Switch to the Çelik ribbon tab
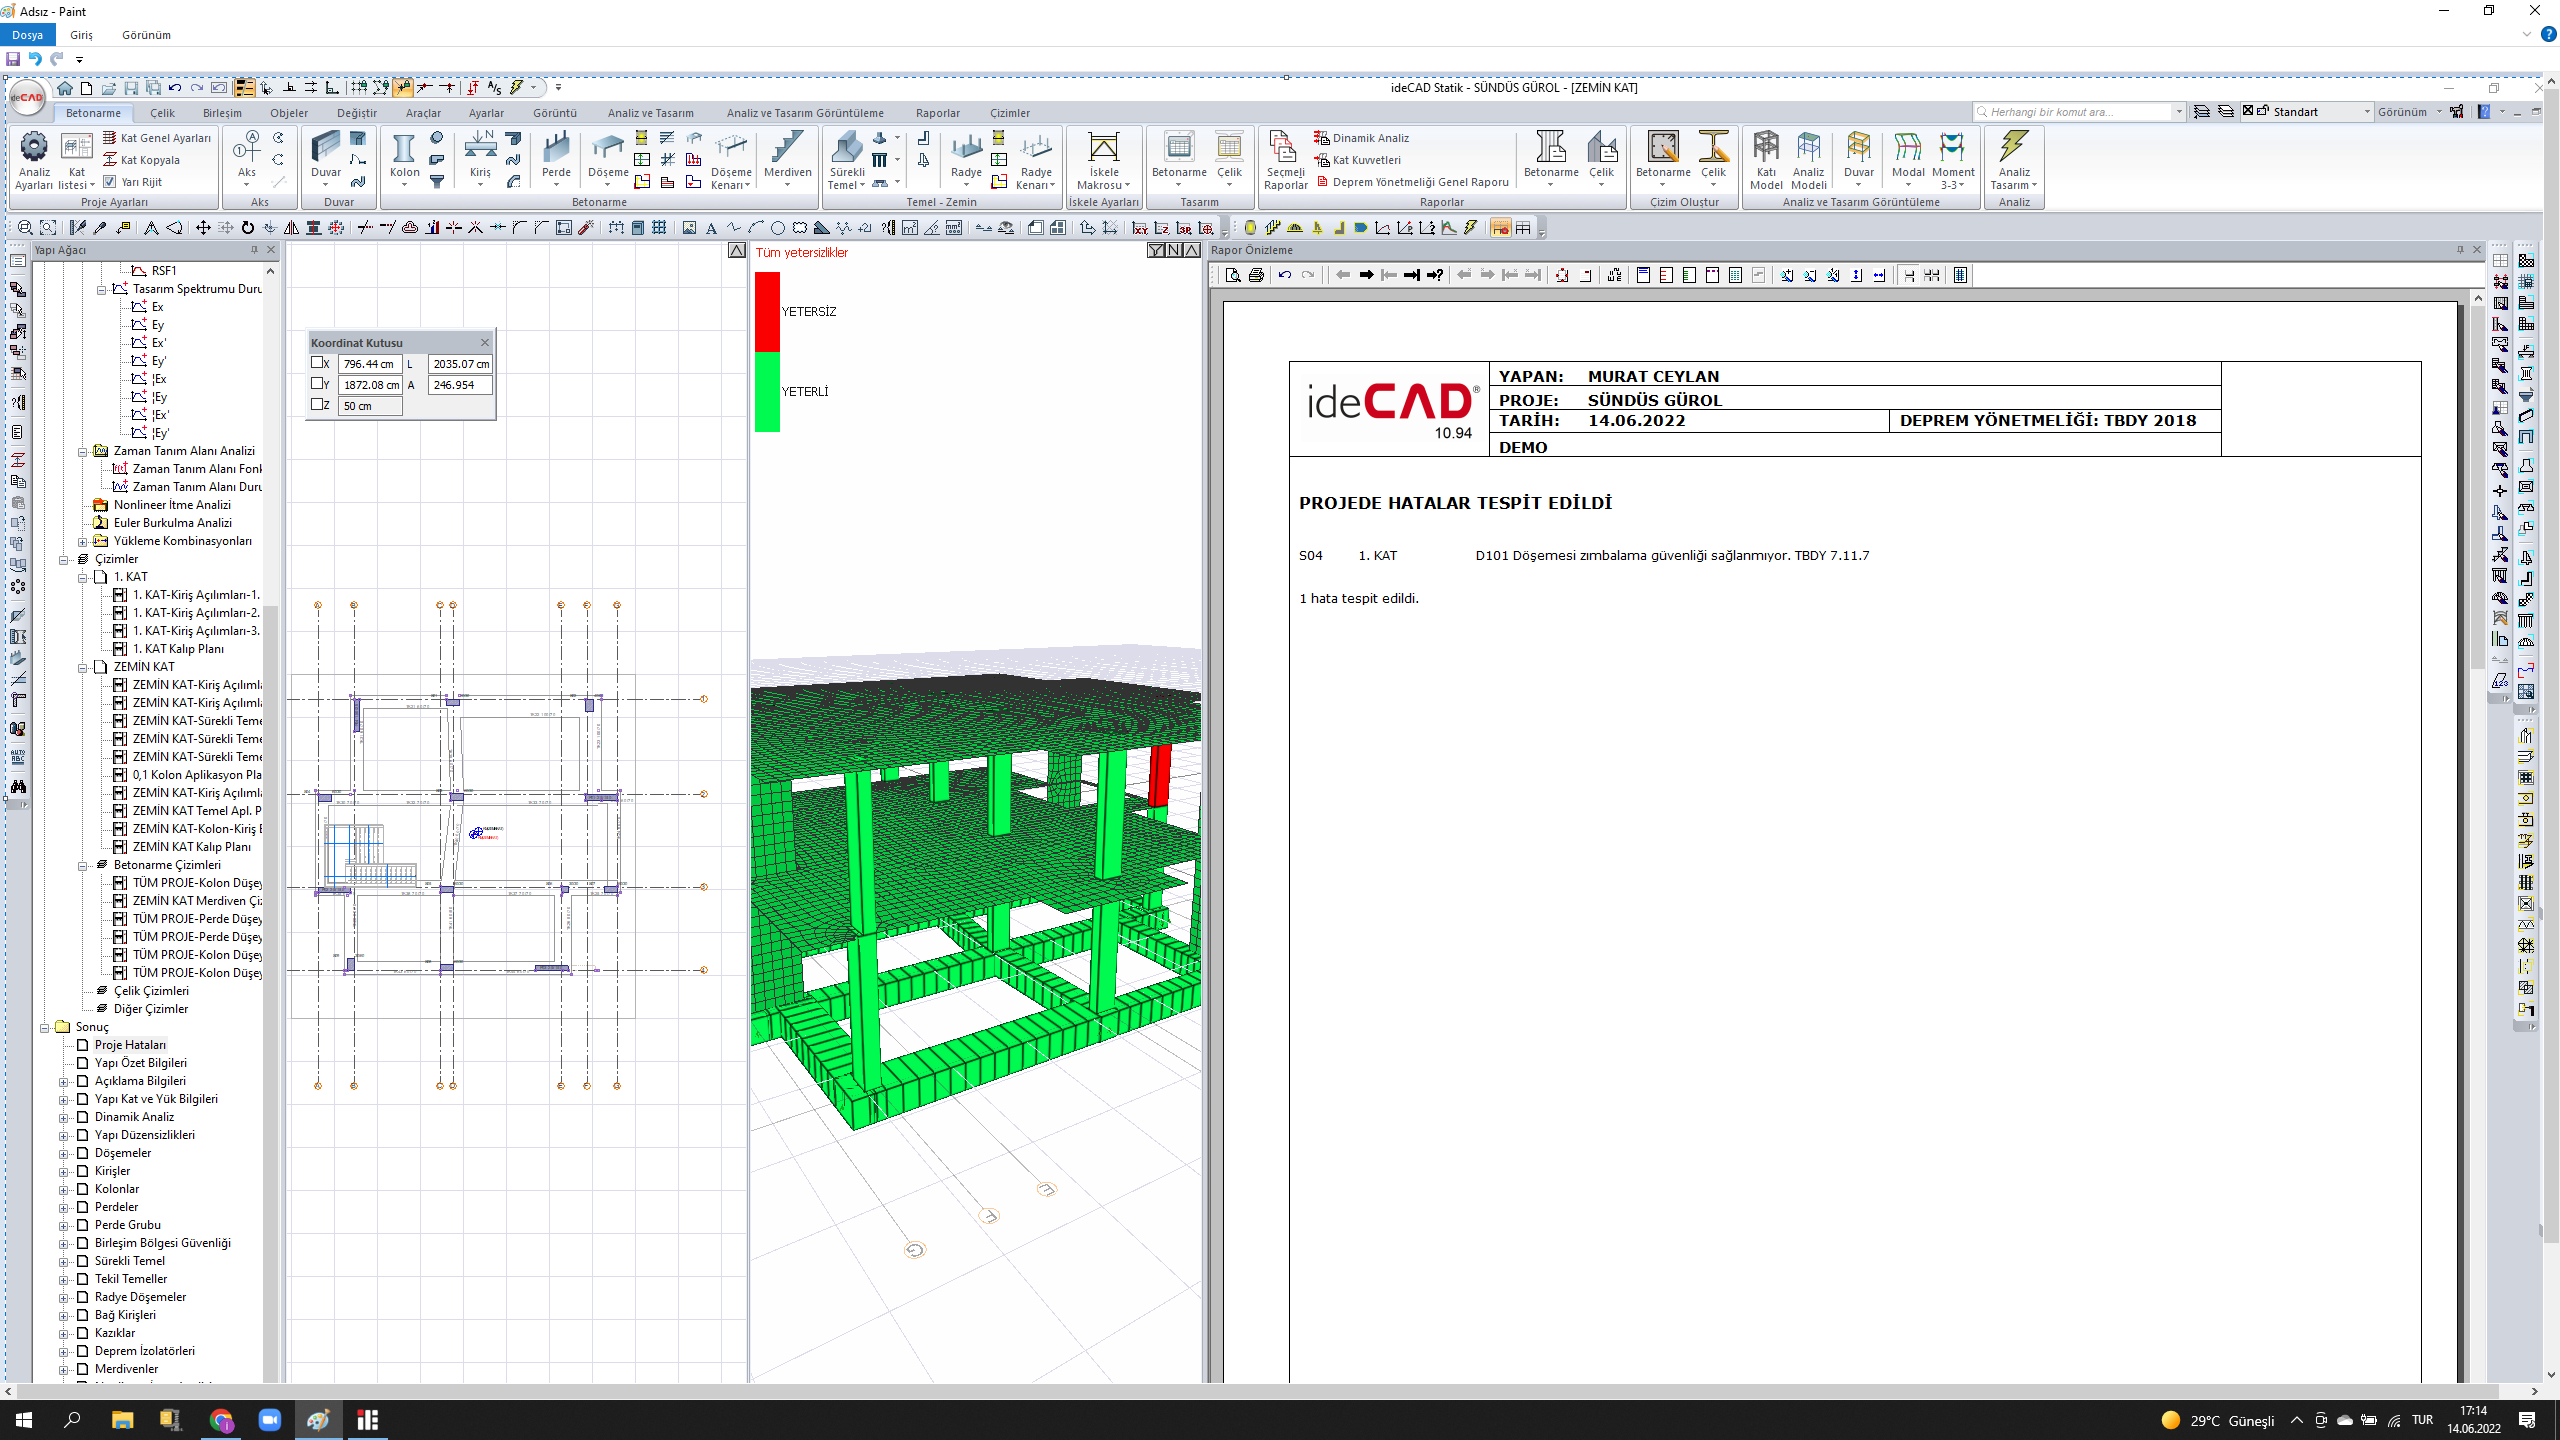Image resolution: width=2560 pixels, height=1440 pixels. 162,113
